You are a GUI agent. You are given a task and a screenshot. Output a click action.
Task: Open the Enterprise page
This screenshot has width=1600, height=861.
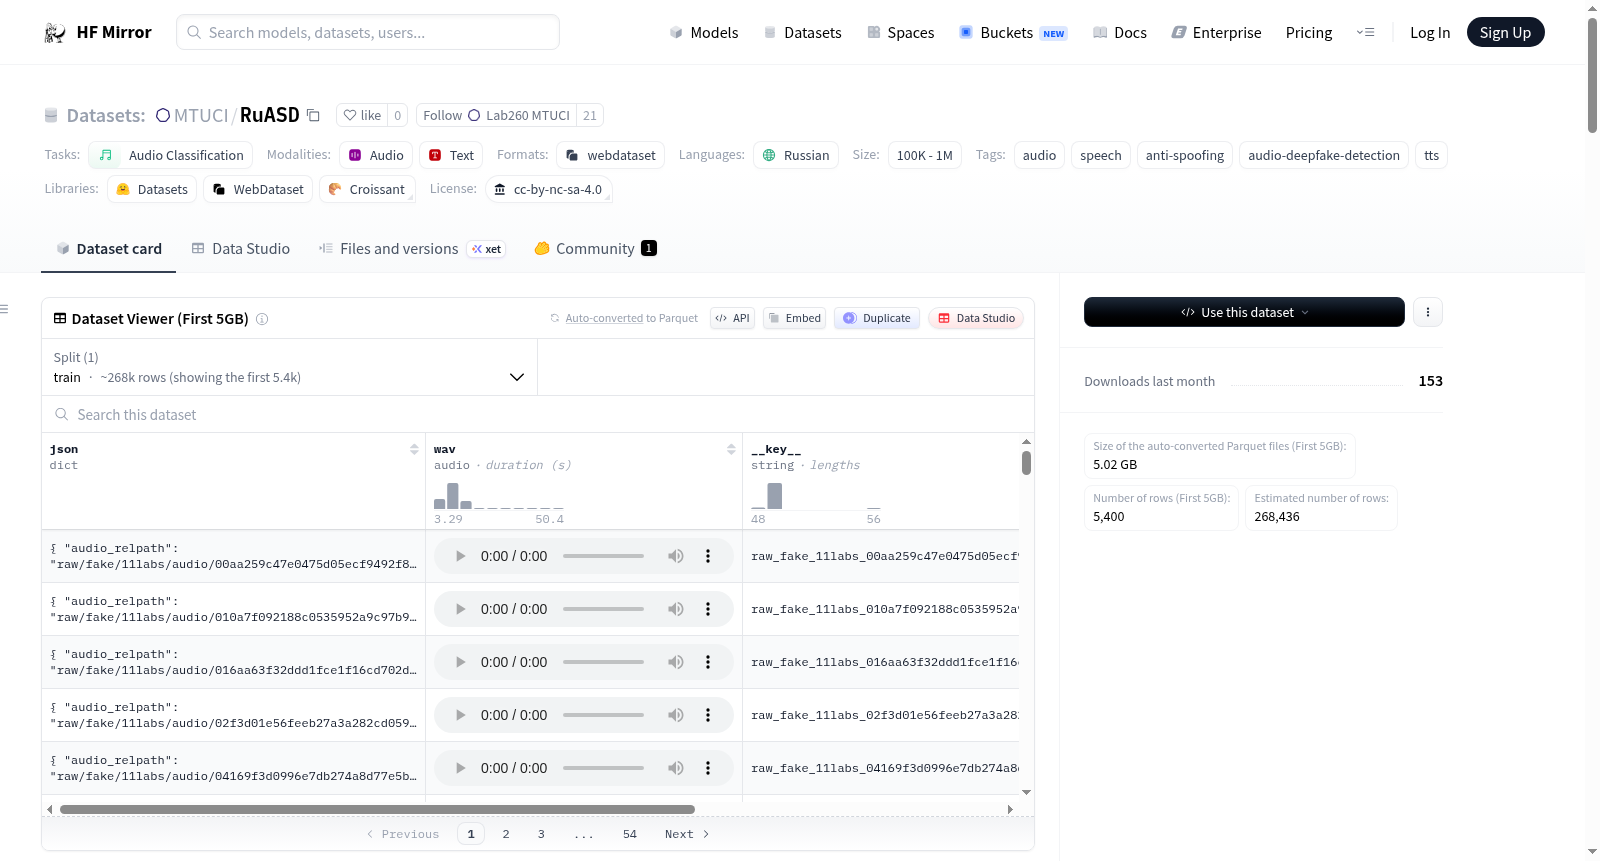coord(1216,32)
